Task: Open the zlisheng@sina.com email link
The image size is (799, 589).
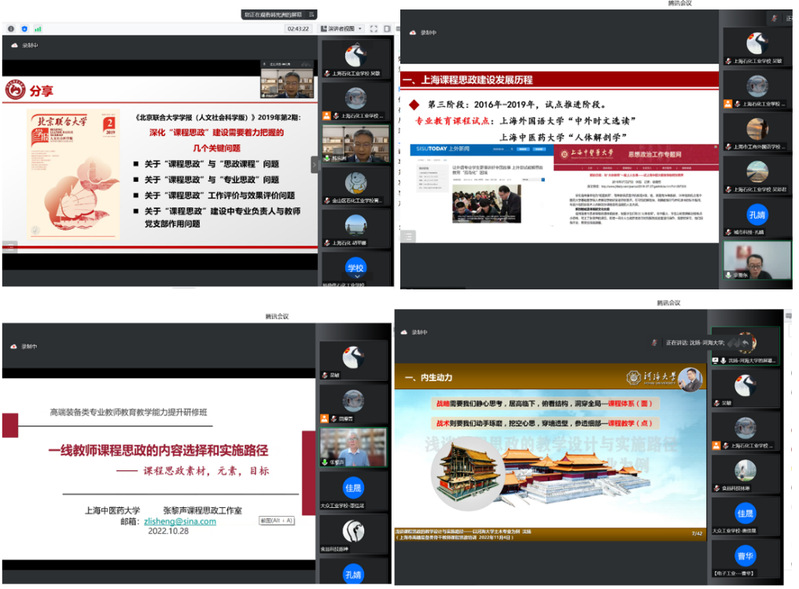Action: tap(180, 521)
